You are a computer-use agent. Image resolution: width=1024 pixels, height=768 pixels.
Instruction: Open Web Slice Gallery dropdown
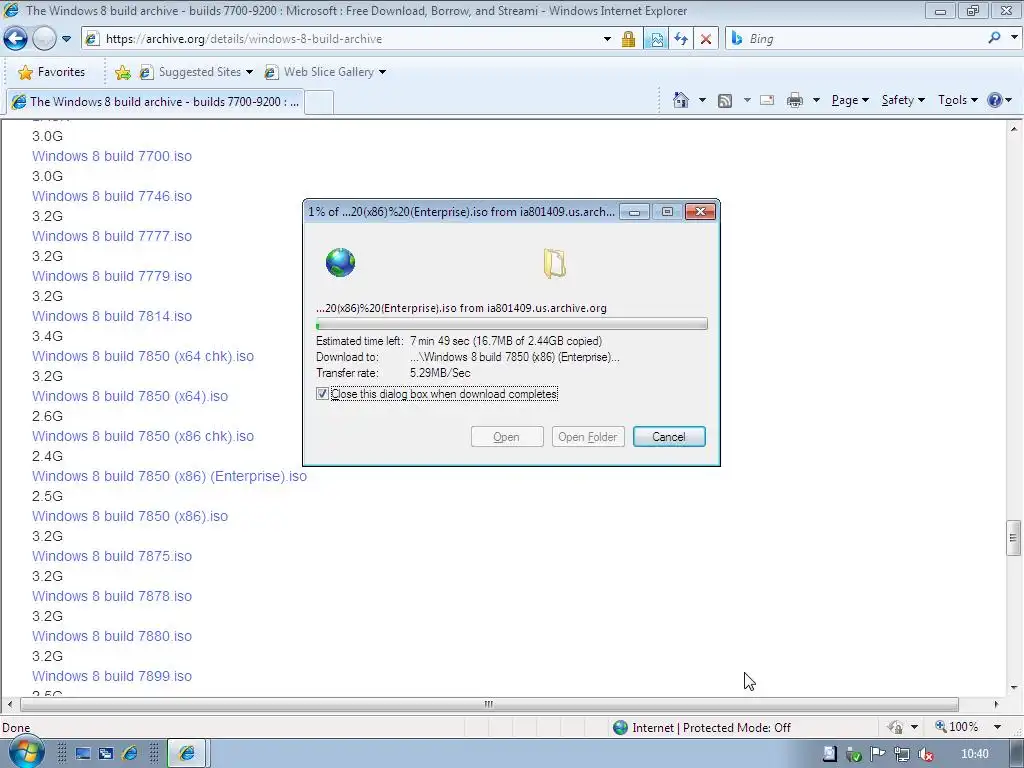point(325,72)
